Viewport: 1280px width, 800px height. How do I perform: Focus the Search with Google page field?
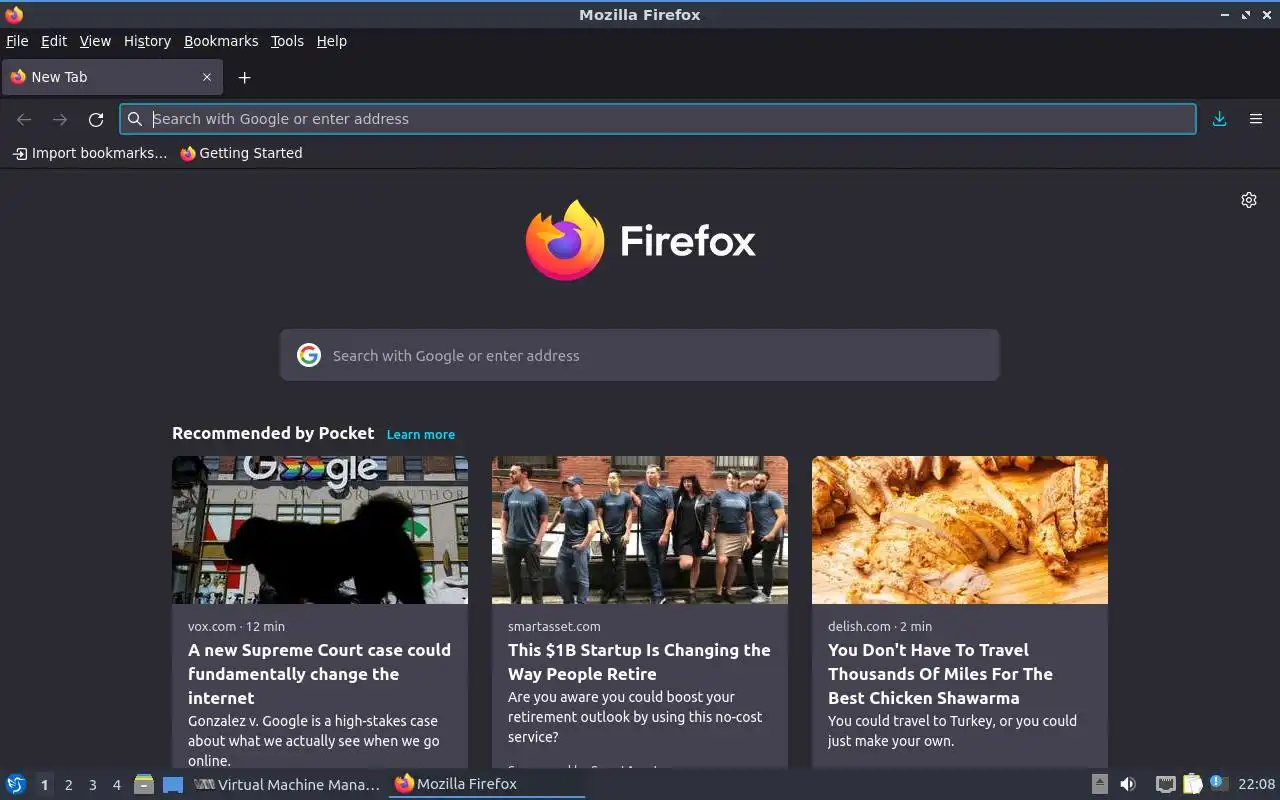pyautogui.click(x=640, y=355)
